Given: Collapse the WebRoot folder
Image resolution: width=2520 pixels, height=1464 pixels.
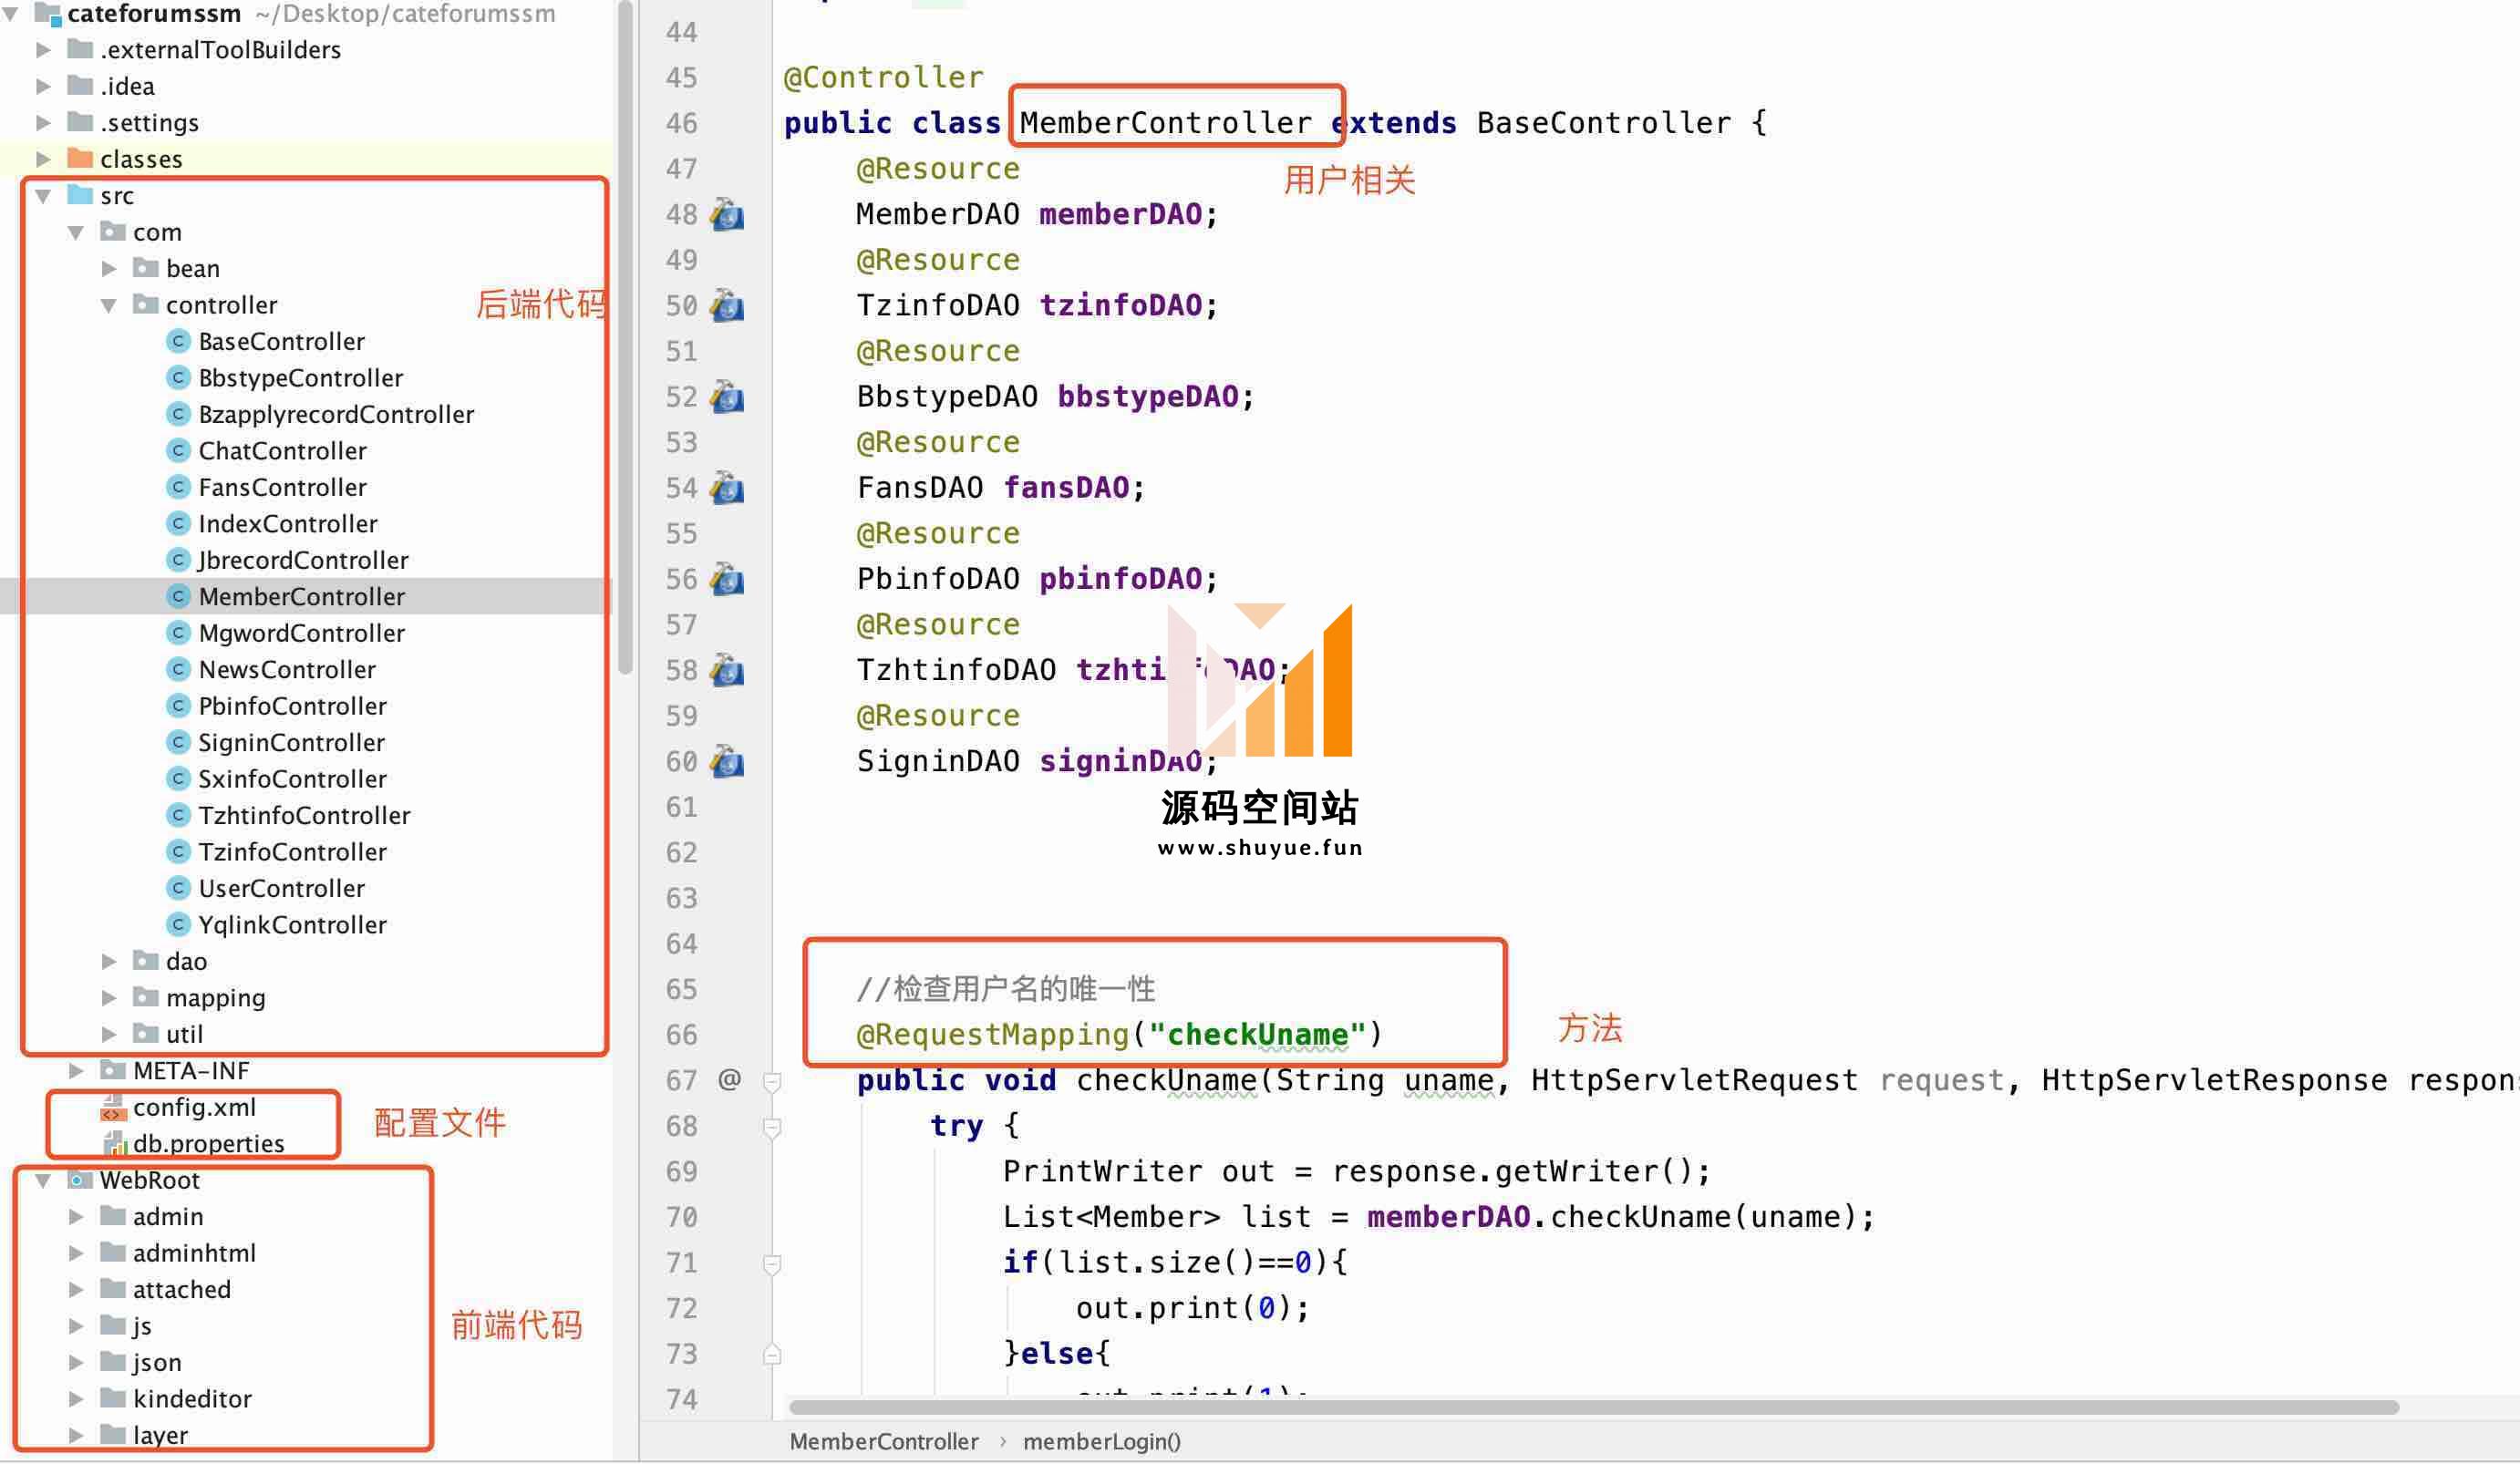Looking at the screenshot, I should 43,1181.
